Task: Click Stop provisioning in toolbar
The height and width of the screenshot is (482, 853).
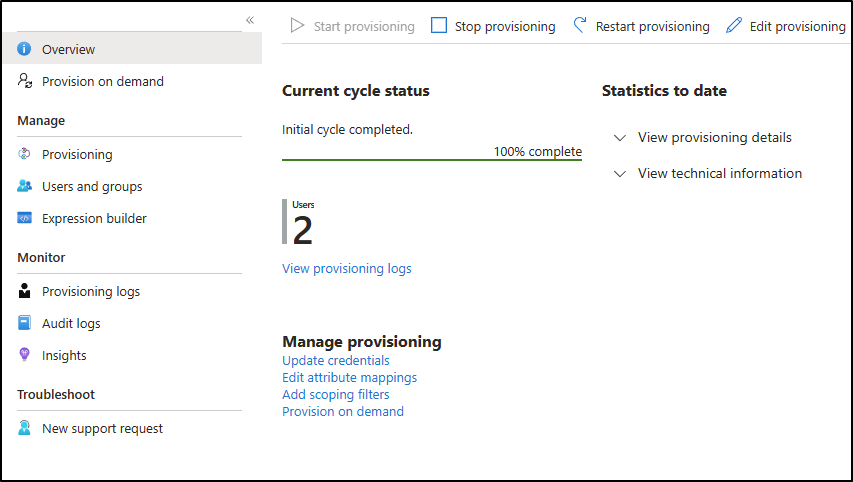Action: [493, 26]
